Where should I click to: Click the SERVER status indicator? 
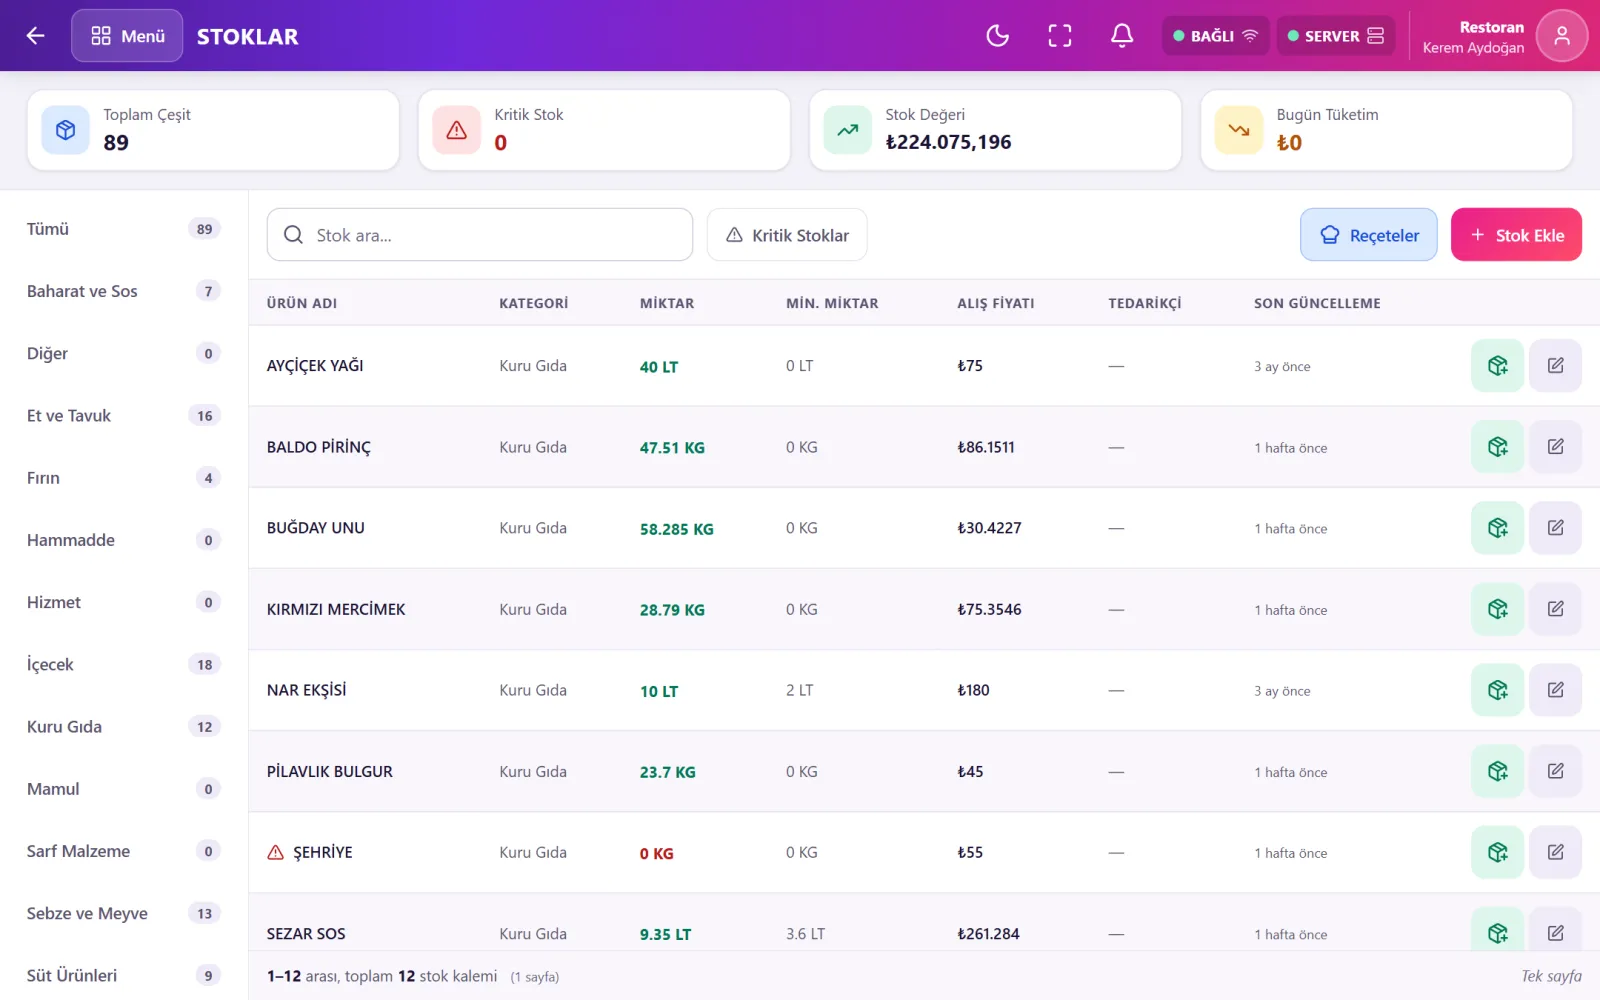click(1335, 36)
